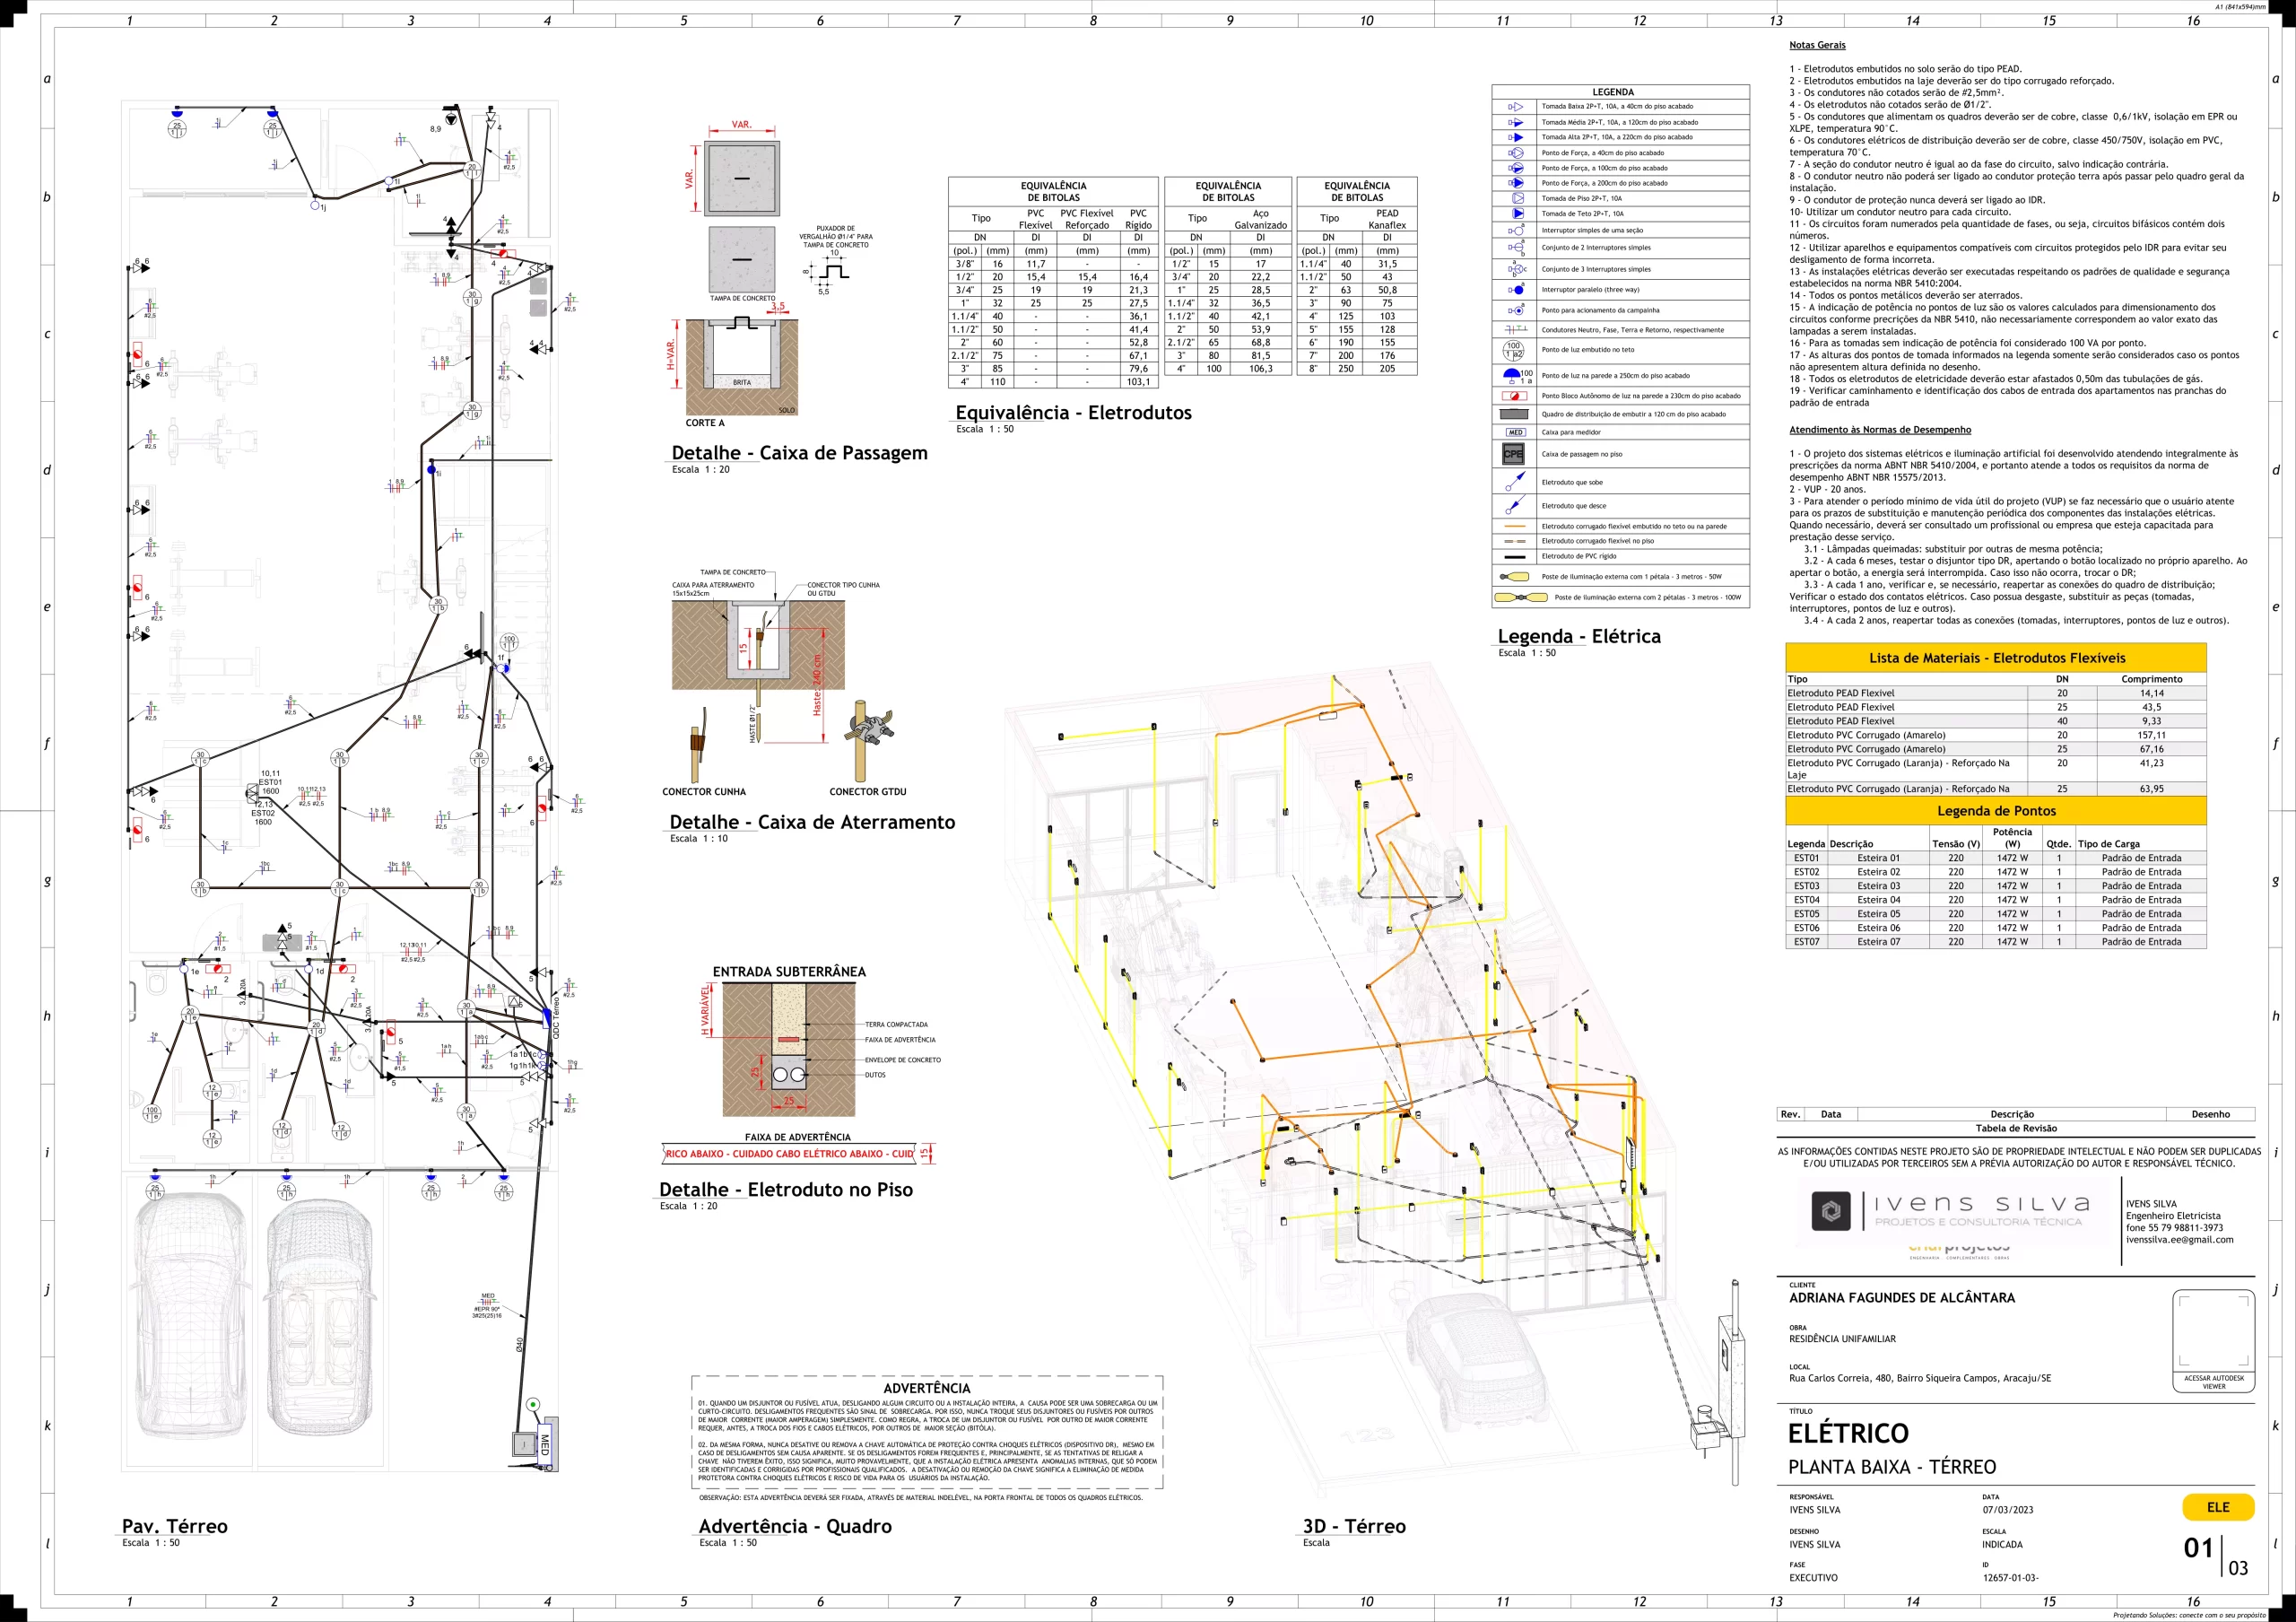The image size is (2296, 1622).
Task: Select the Ponto de luz embutido no teto symbol
Action: click(1514, 350)
